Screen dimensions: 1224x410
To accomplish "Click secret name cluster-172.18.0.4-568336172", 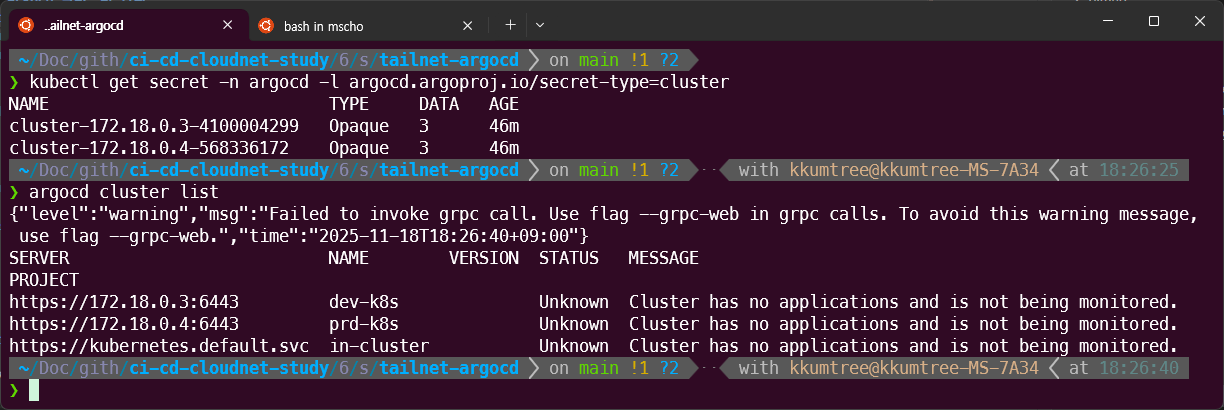I will pos(148,148).
